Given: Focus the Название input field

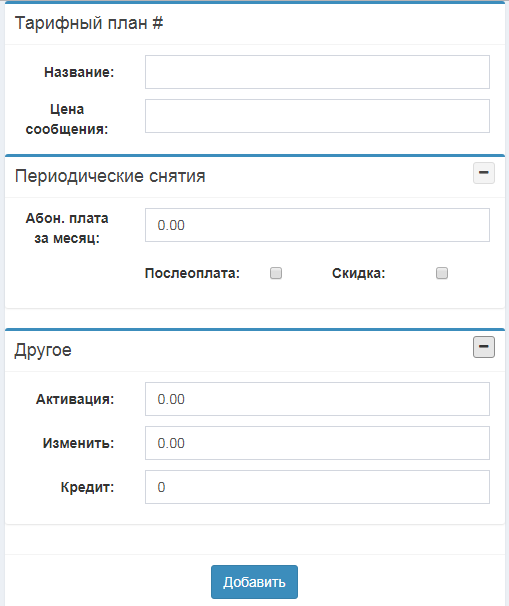Looking at the screenshot, I should pyautogui.click(x=317, y=72).
